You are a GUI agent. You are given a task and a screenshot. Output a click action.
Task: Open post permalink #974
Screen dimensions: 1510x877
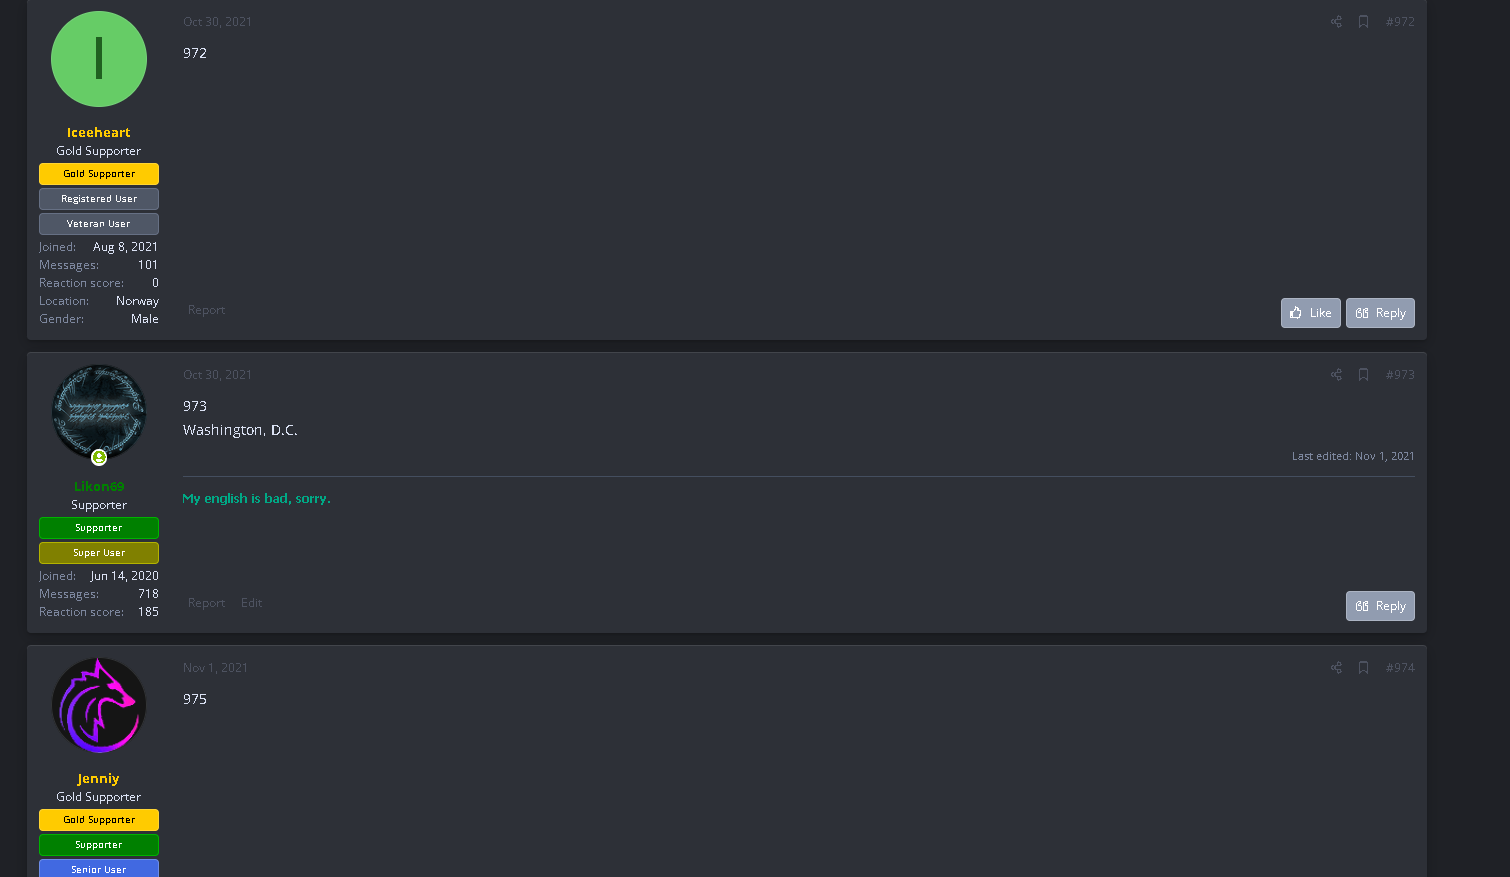click(1400, 668)
